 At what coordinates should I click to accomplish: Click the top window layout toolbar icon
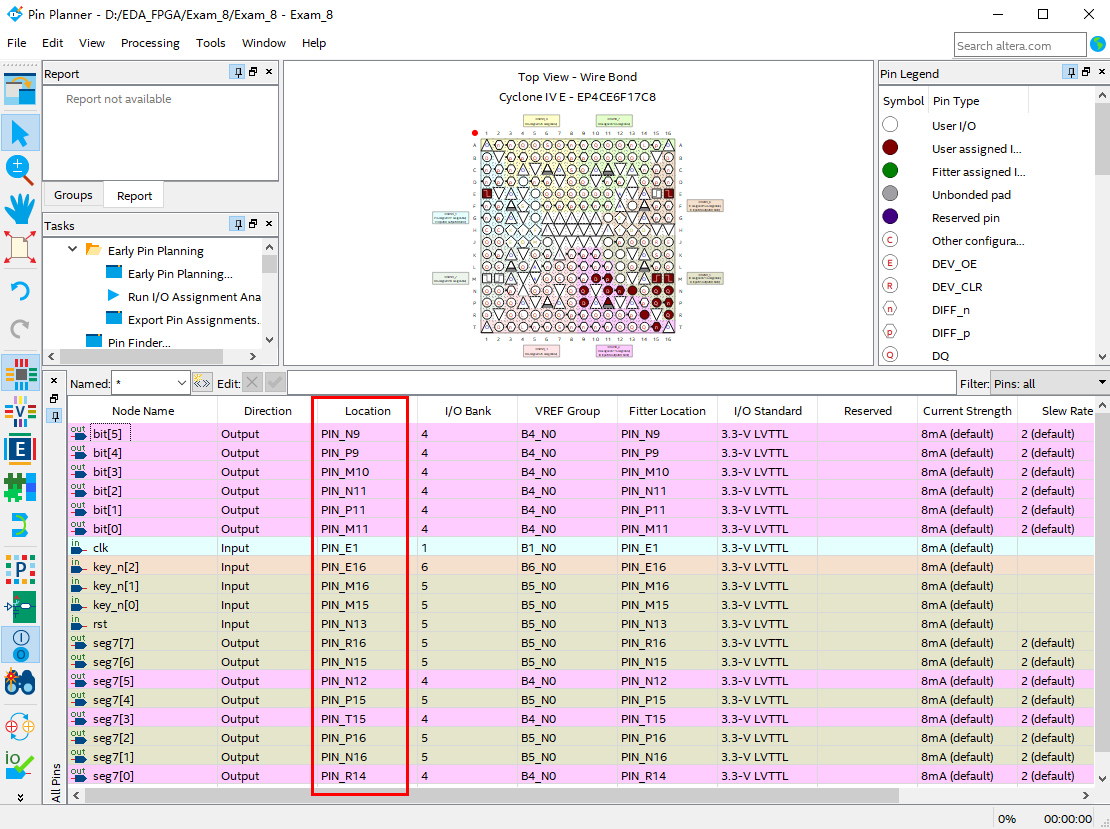pyautogui.click(x=20, y=88)
